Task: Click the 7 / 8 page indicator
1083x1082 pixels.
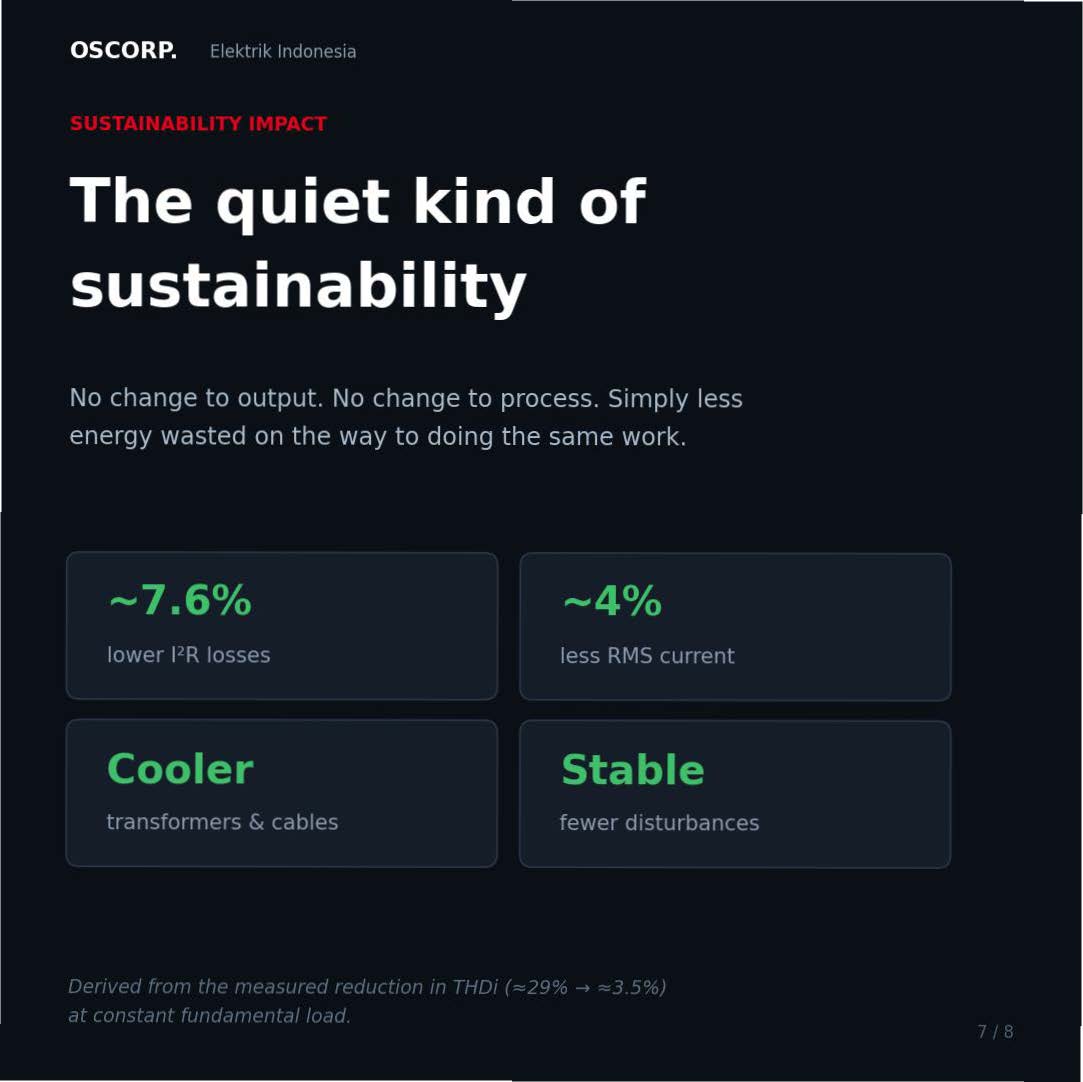Action: tap(995, 1032)
